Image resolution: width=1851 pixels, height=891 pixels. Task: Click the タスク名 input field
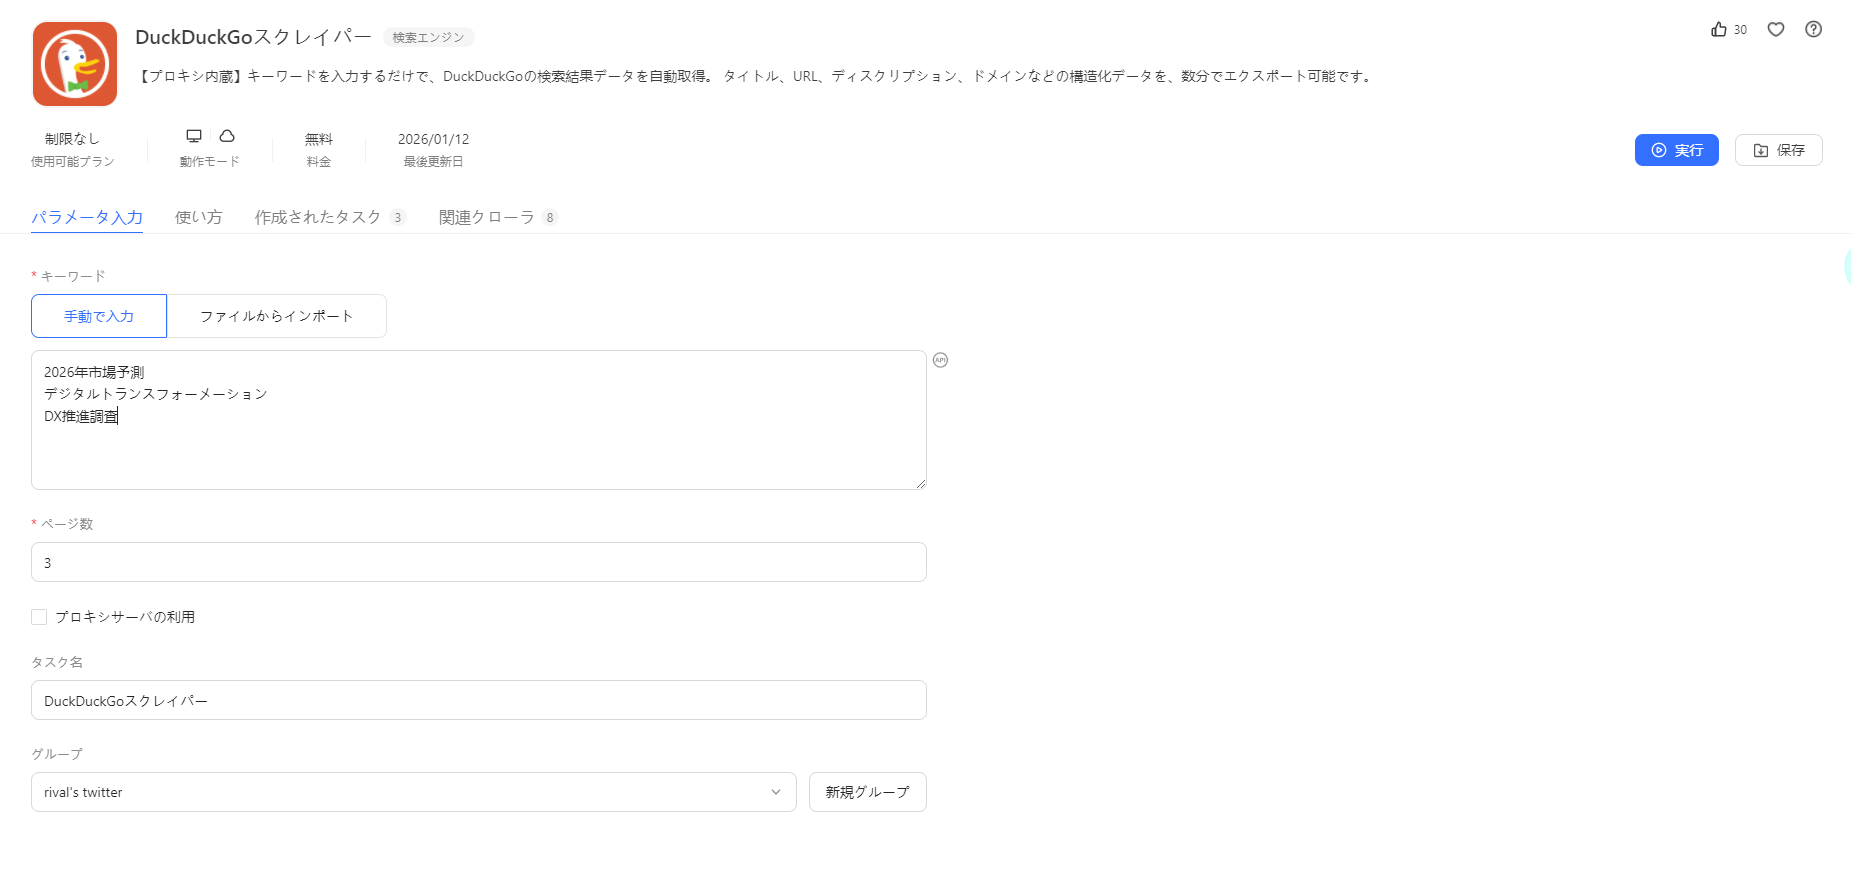(479, 700)
